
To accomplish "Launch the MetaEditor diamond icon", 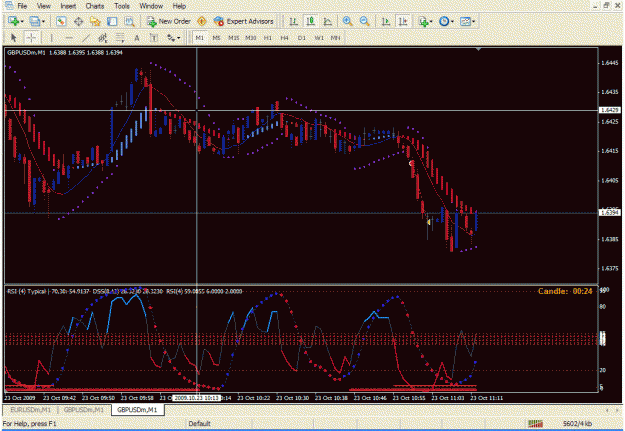I will (x=202, y=21).
